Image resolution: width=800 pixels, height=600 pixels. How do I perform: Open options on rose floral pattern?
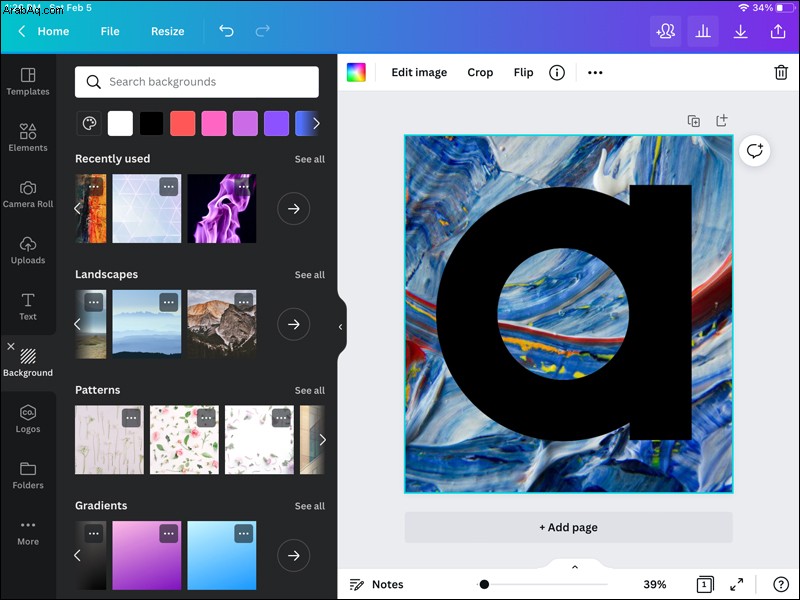(x=206, y=418)
